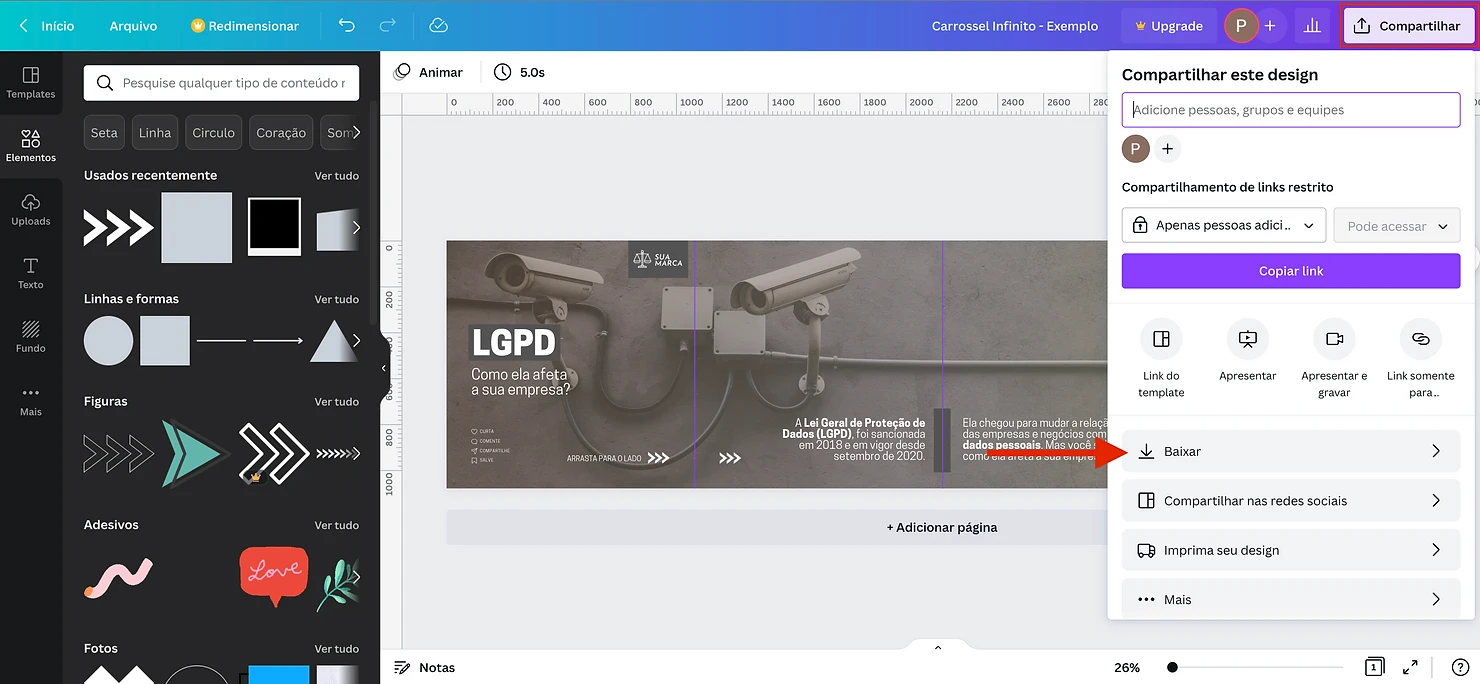This screenshot has height=684, width=1480.
Task: Click Adicione pessoas, grupos e equipes field
Action: (x=1291, y=110)
